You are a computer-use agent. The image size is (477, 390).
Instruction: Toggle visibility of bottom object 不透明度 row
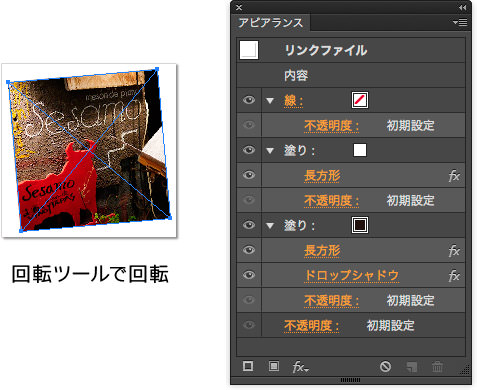249,325
